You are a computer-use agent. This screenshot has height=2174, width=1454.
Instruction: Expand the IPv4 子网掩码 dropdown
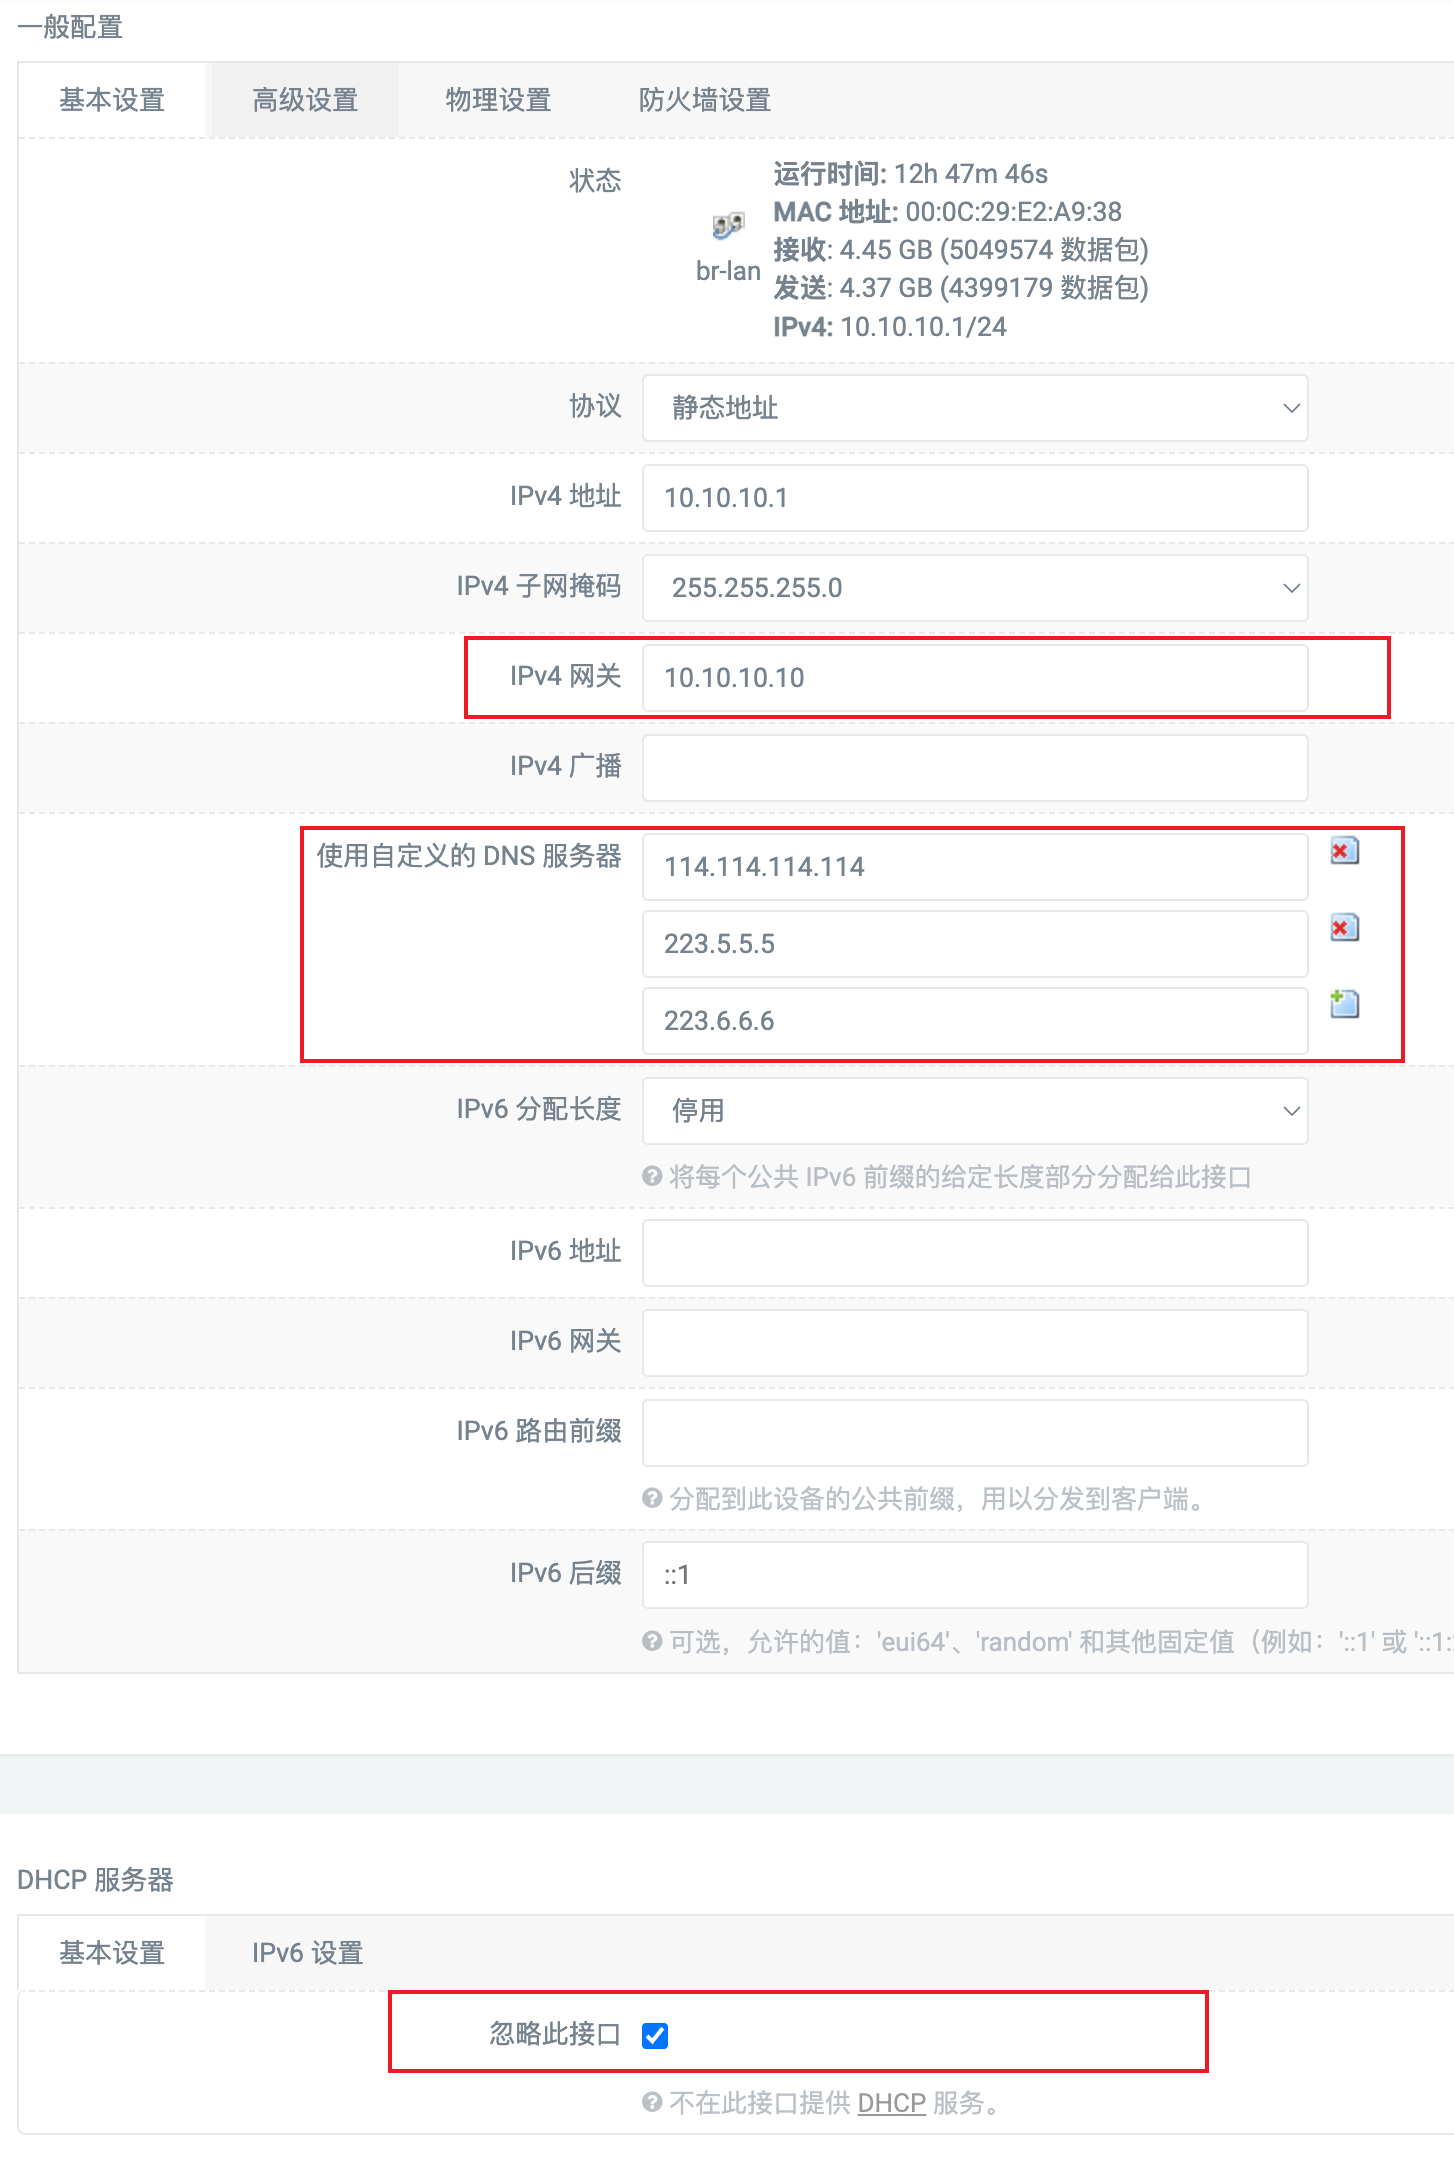974,588
